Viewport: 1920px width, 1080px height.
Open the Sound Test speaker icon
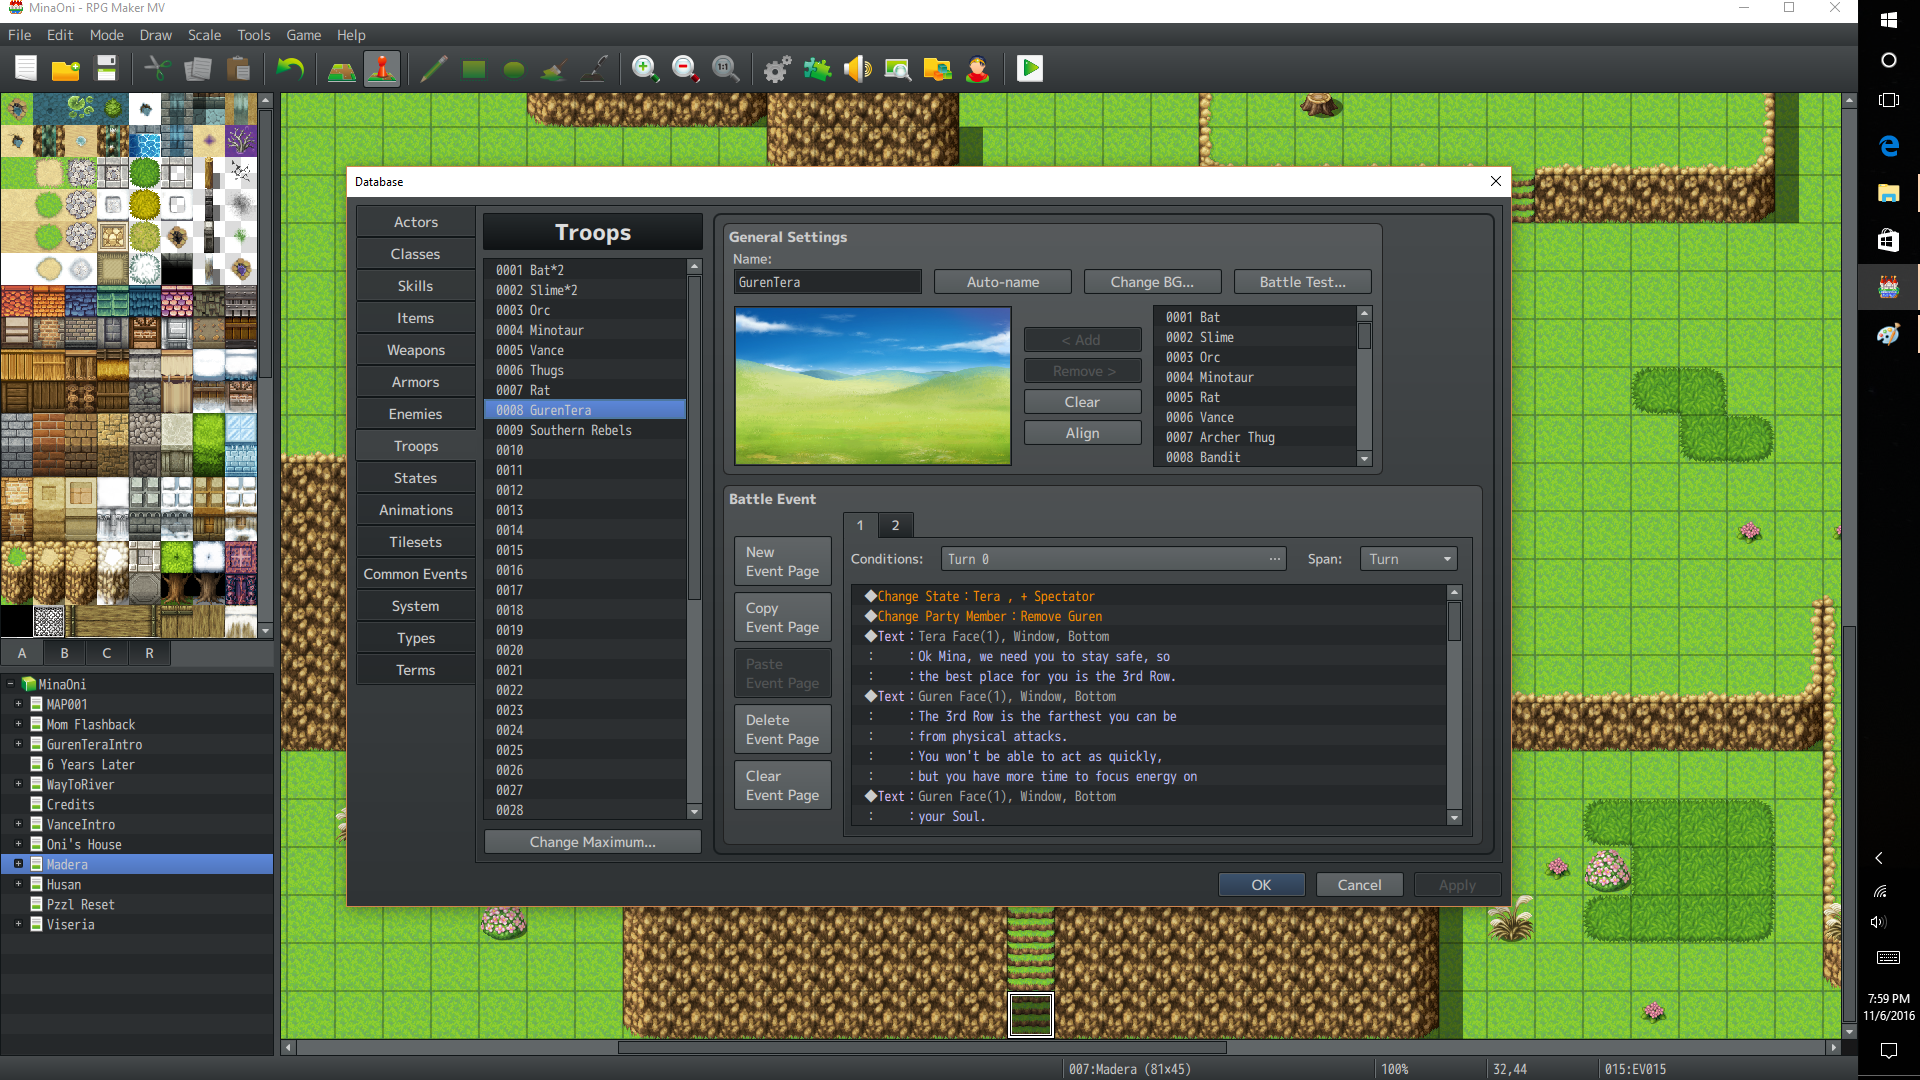(x=857, y=69)
